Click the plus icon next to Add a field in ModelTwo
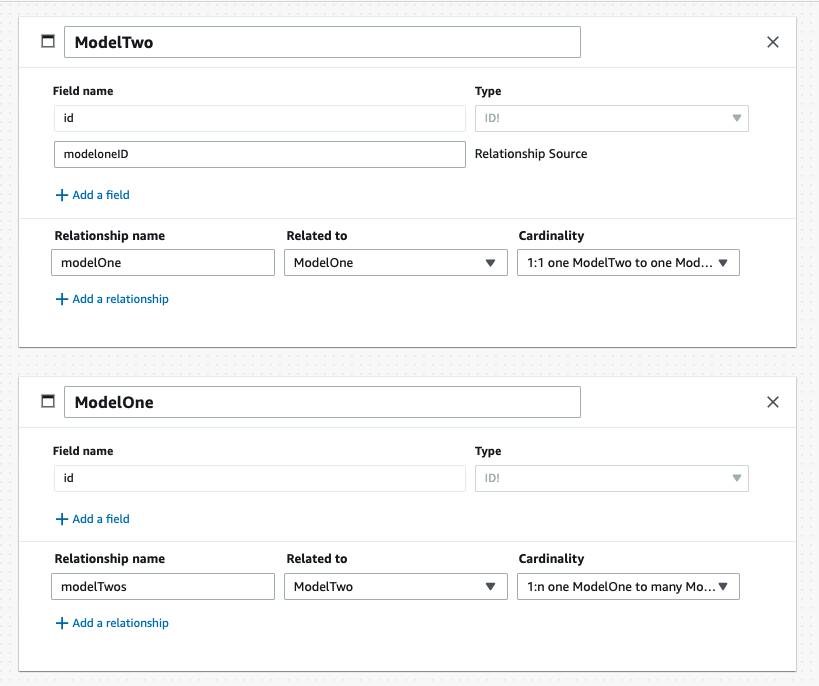Screen dimensions: 819x686 coord(61,195)
